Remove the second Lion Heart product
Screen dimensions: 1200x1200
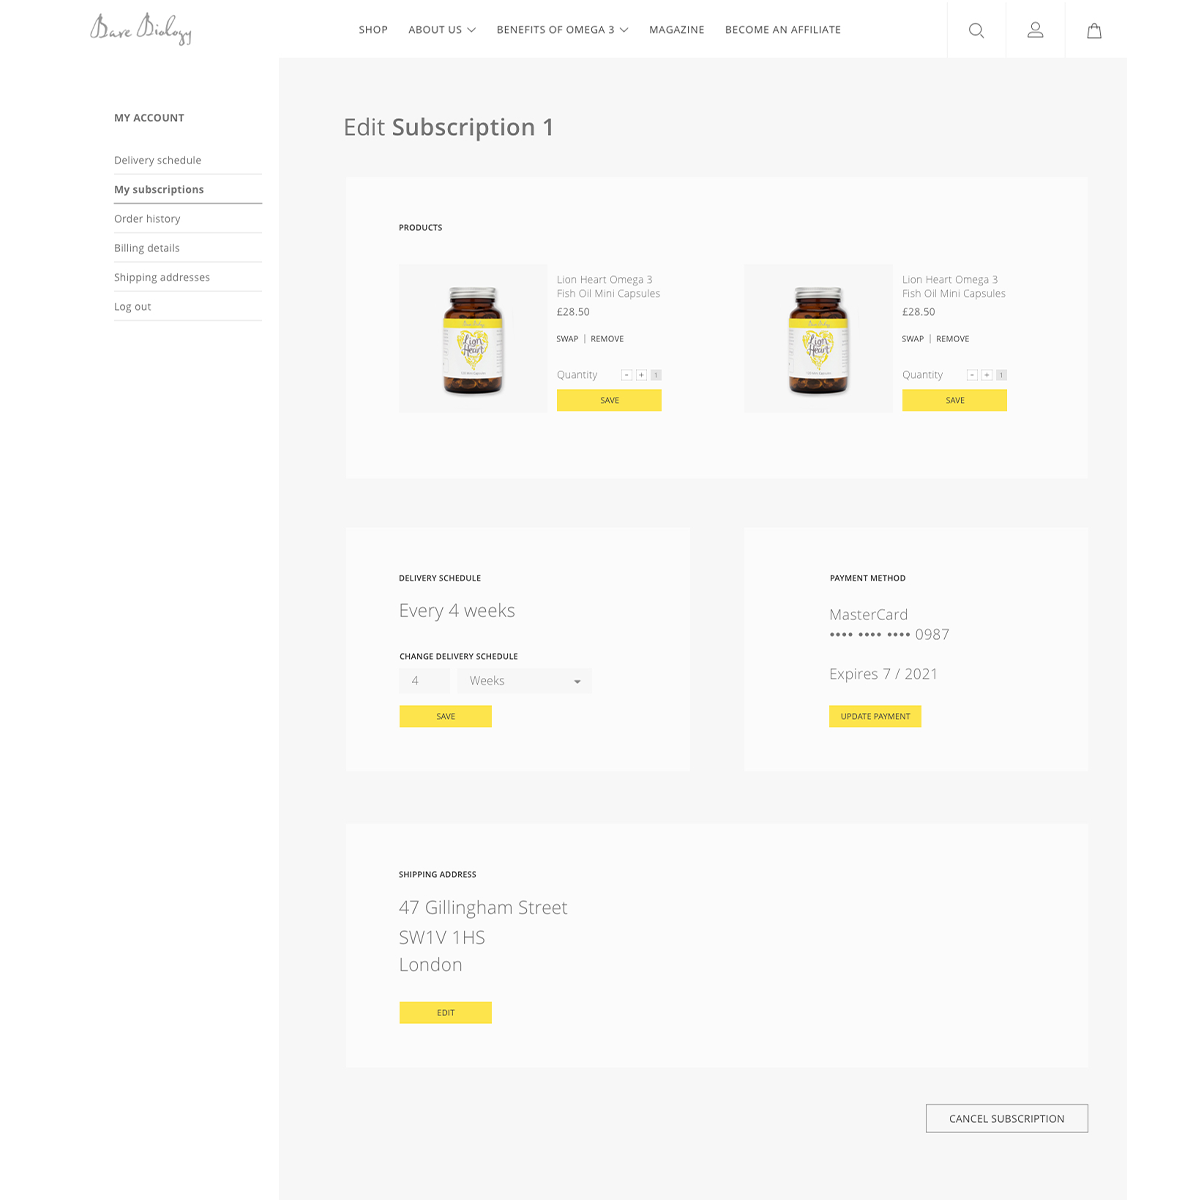pos(952,339)
